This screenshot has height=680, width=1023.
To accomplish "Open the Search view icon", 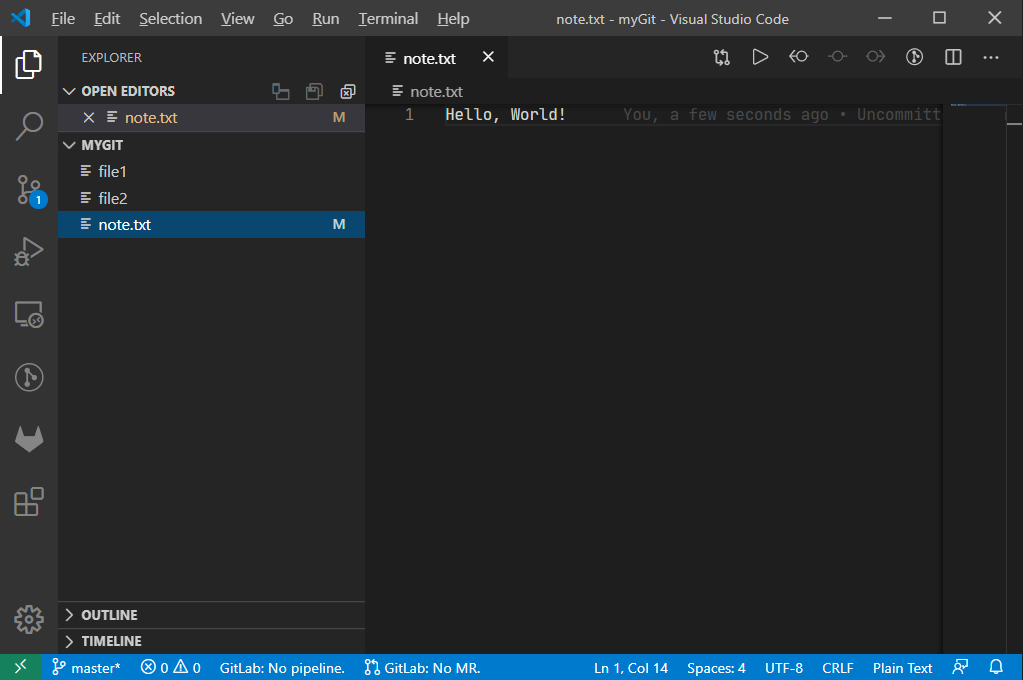I will pyautogui.click(x=29, y=127).
